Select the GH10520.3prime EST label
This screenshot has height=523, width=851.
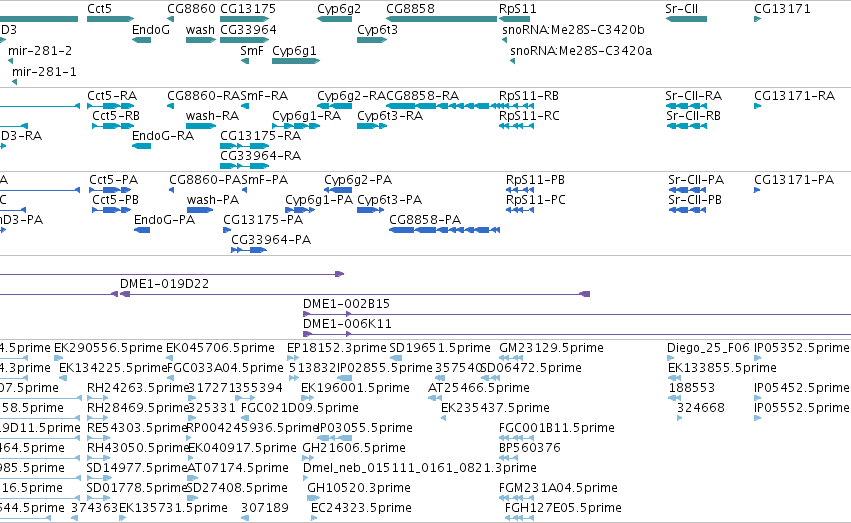[359, 488]
